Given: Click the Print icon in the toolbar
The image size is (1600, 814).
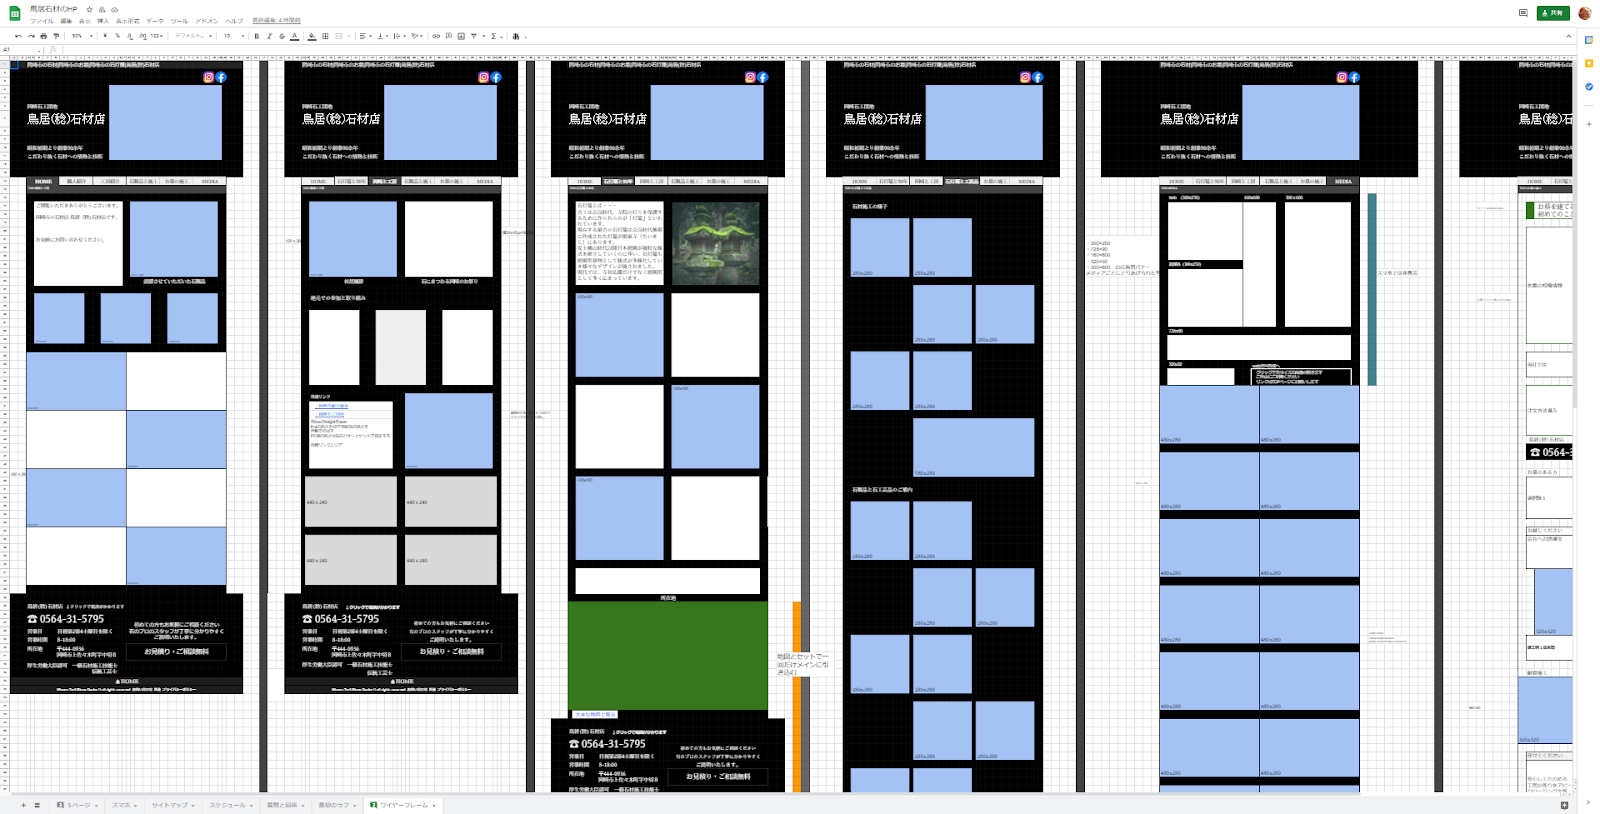Looking at the screenshot, I should [x=43, y=36].
